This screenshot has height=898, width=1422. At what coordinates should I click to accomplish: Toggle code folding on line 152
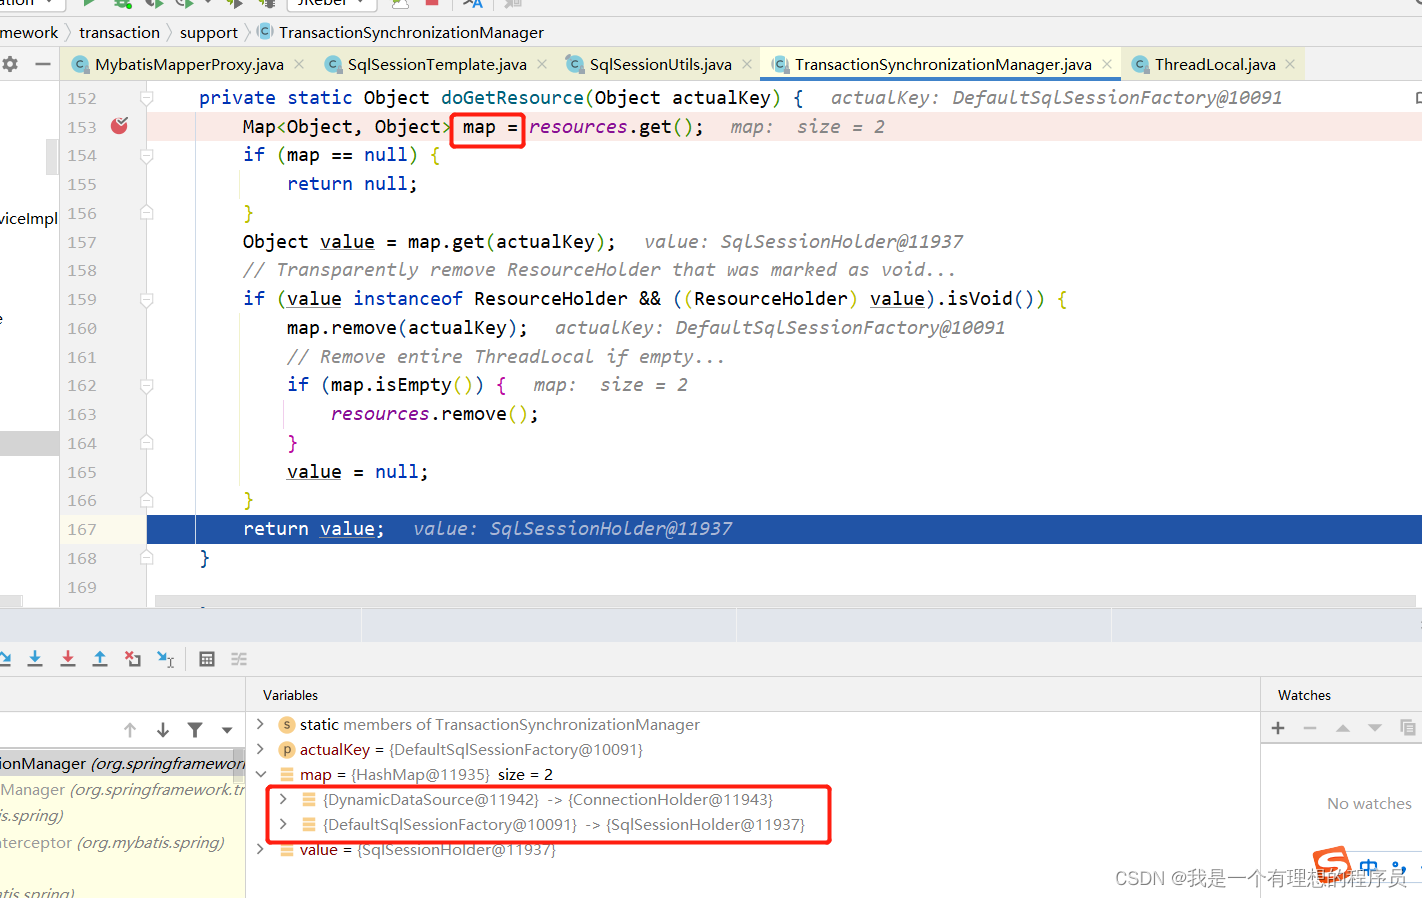click(x=147, y=98)
